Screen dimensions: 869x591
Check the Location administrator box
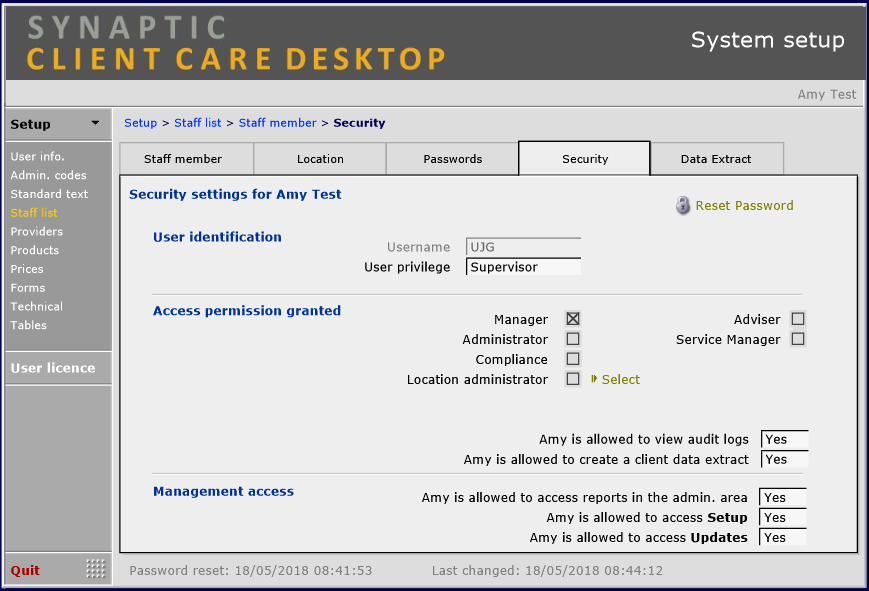coord(573,379)
